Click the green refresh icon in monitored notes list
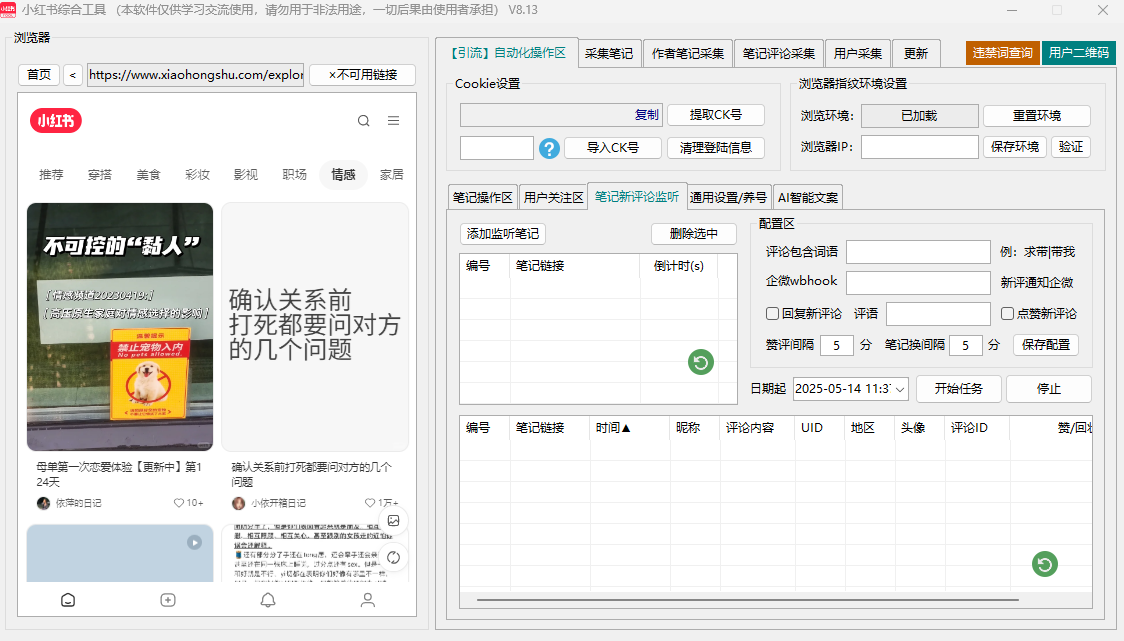The width and height of the screenshot is (1124, 641). click(700, 363)
